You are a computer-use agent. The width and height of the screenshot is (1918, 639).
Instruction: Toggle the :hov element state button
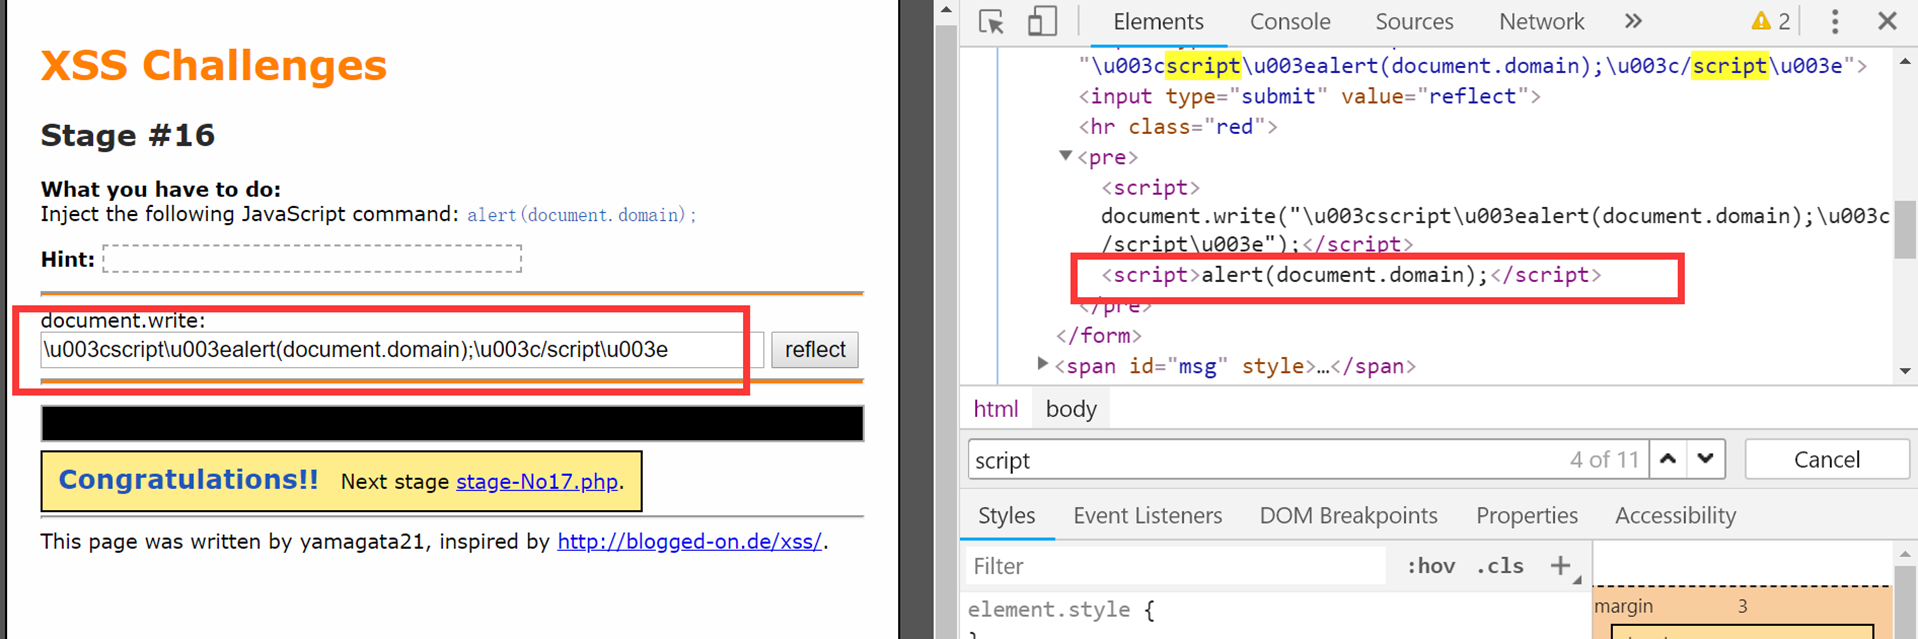pyautogui.click(x=1431, y=566)
